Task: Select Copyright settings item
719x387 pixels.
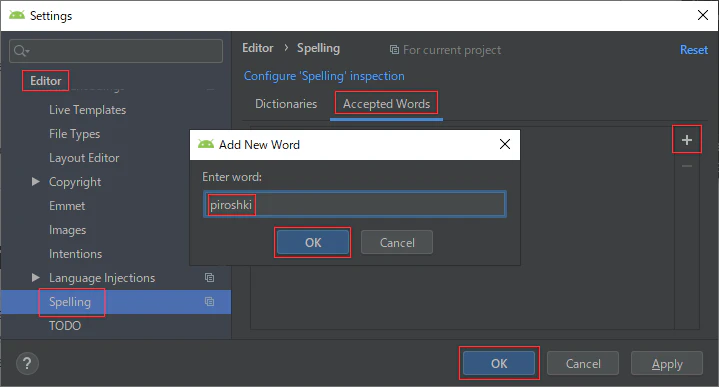Action: pyautogui.click(x=75, y=182)
